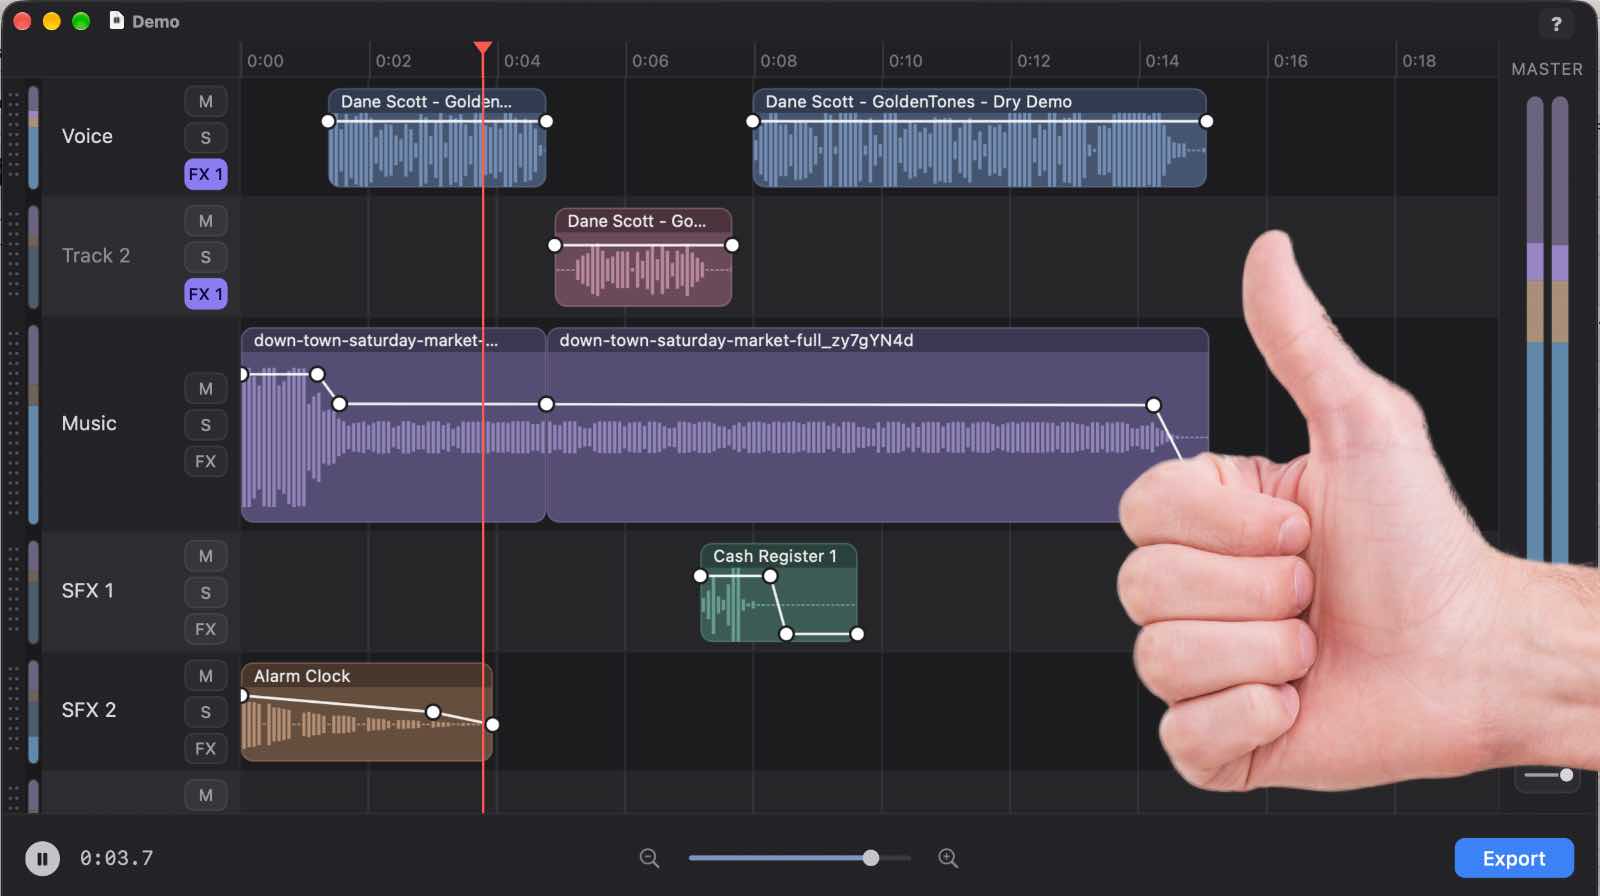Click the Voice track name
The height and width of the screenshot is (896, 1600).
click(87, 136)
